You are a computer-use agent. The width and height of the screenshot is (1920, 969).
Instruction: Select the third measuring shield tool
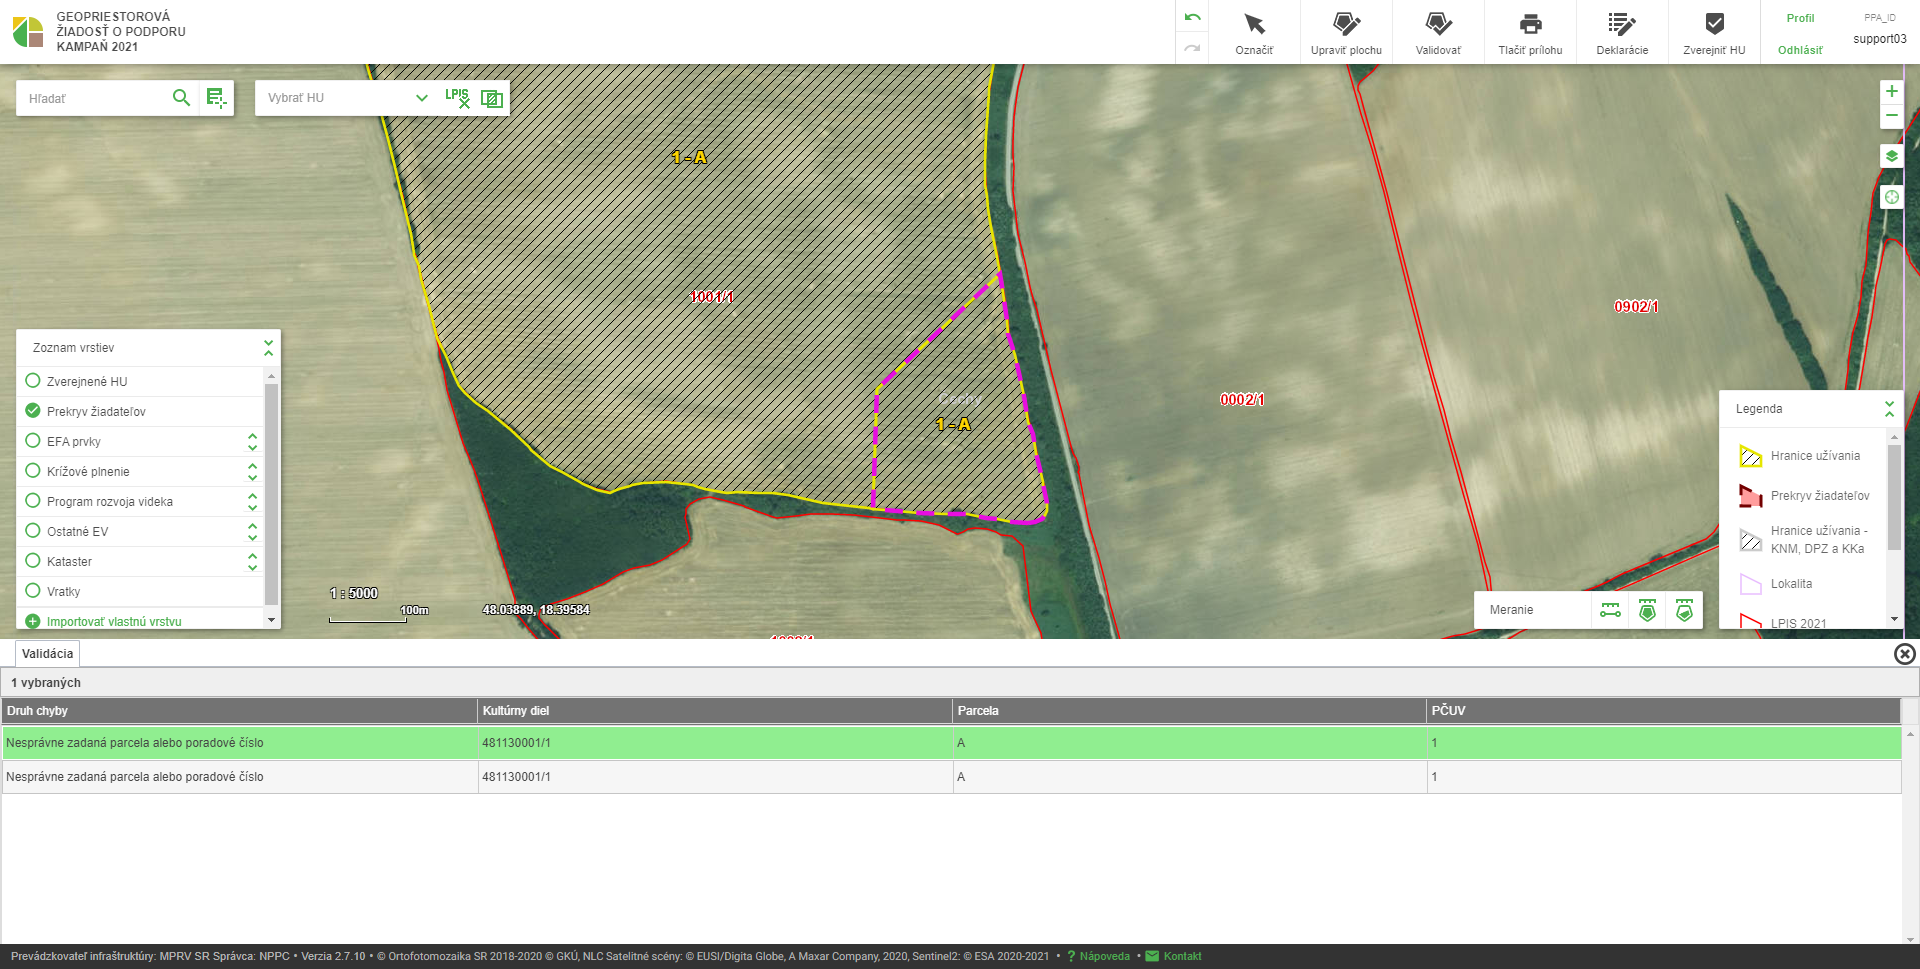1684,610
